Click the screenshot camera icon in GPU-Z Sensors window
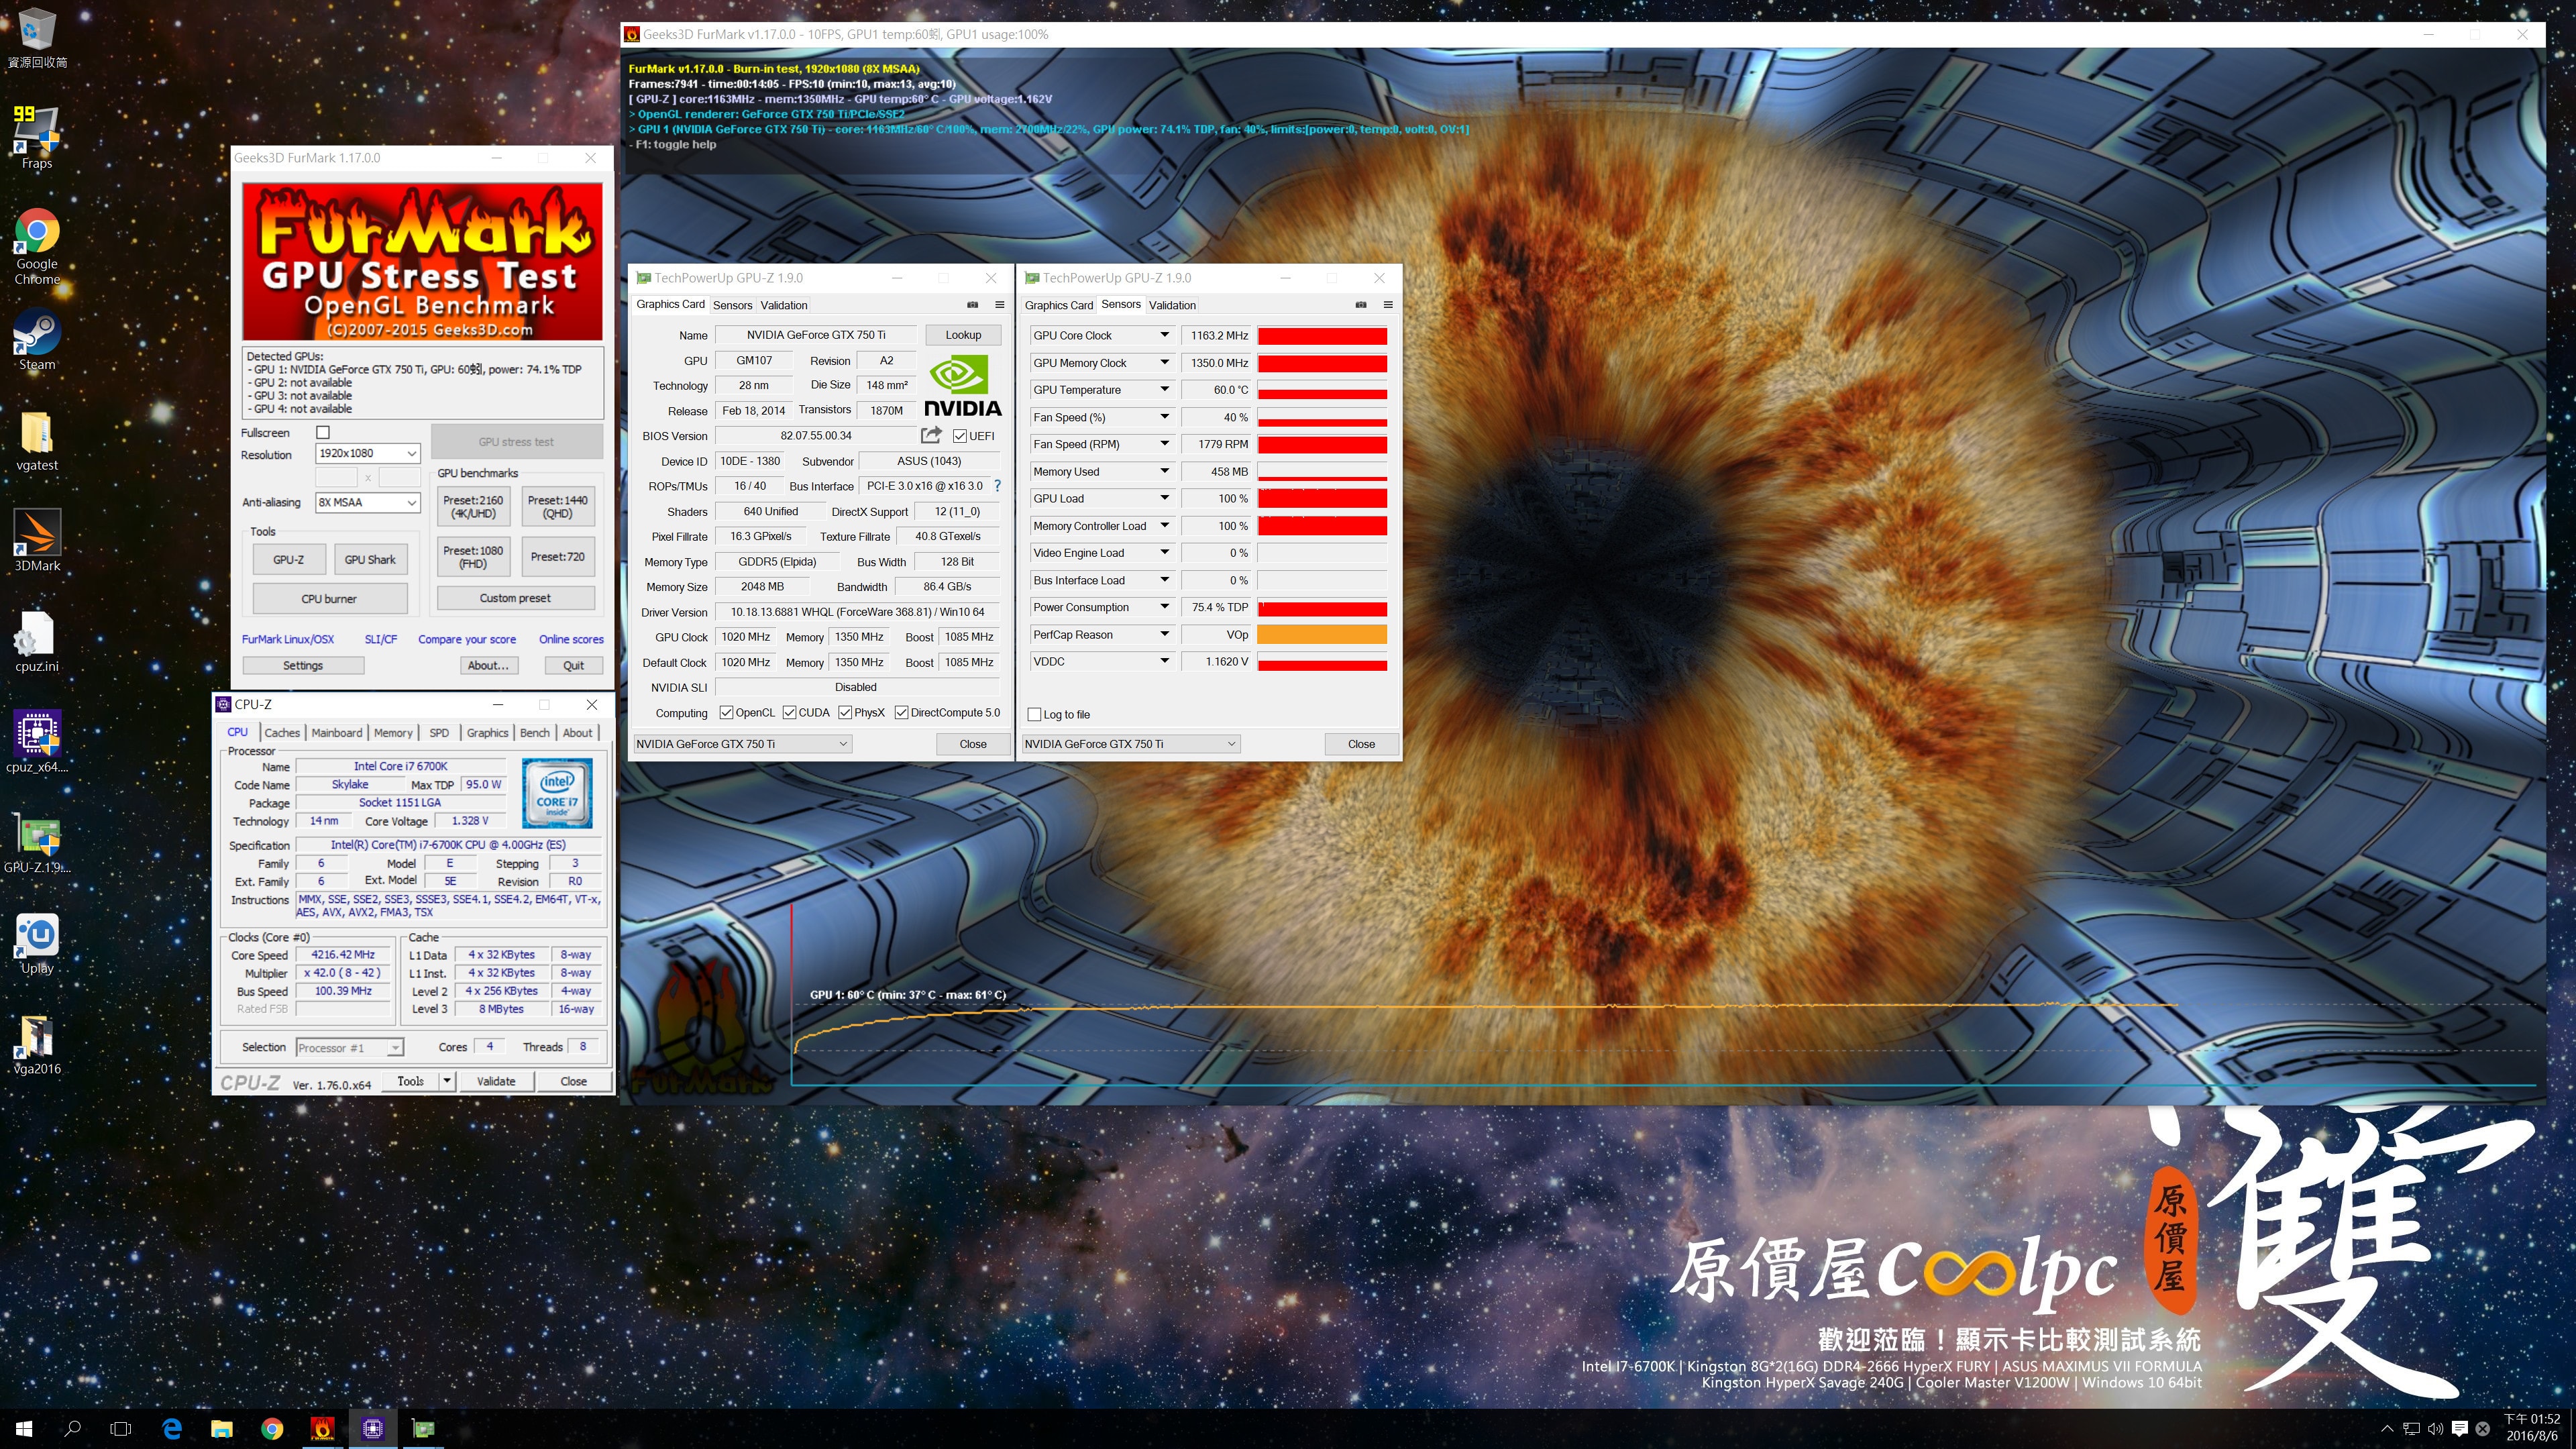The image size is (2576, 1449). 1361,305
